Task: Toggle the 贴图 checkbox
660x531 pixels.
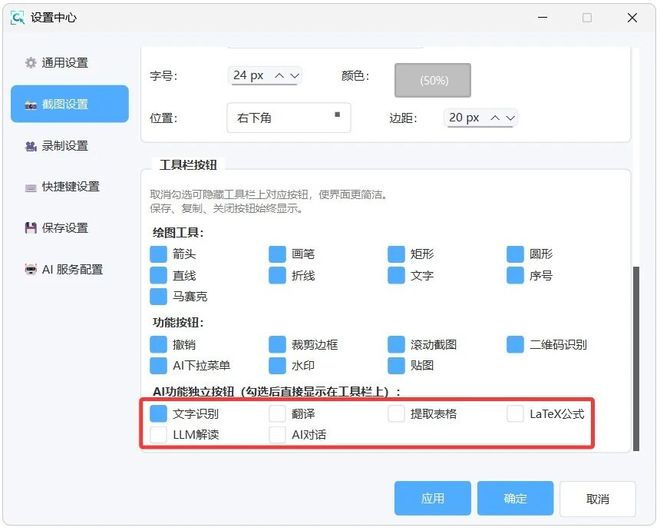Action: (397, 366)
